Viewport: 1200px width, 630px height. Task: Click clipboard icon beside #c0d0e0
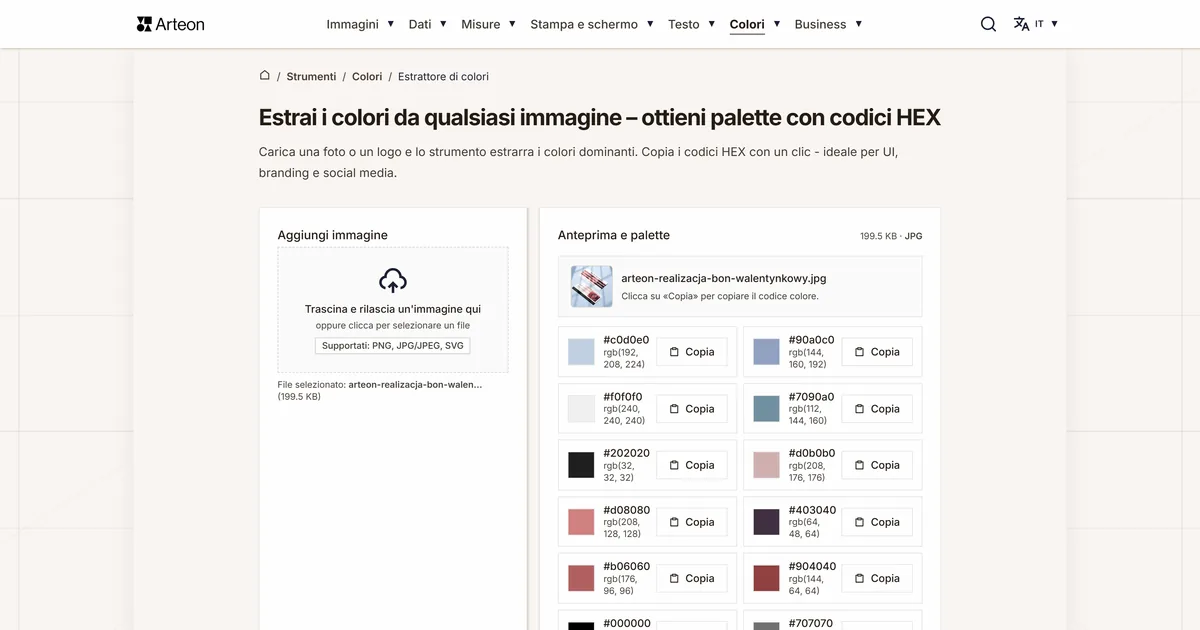tap(674, 352)
